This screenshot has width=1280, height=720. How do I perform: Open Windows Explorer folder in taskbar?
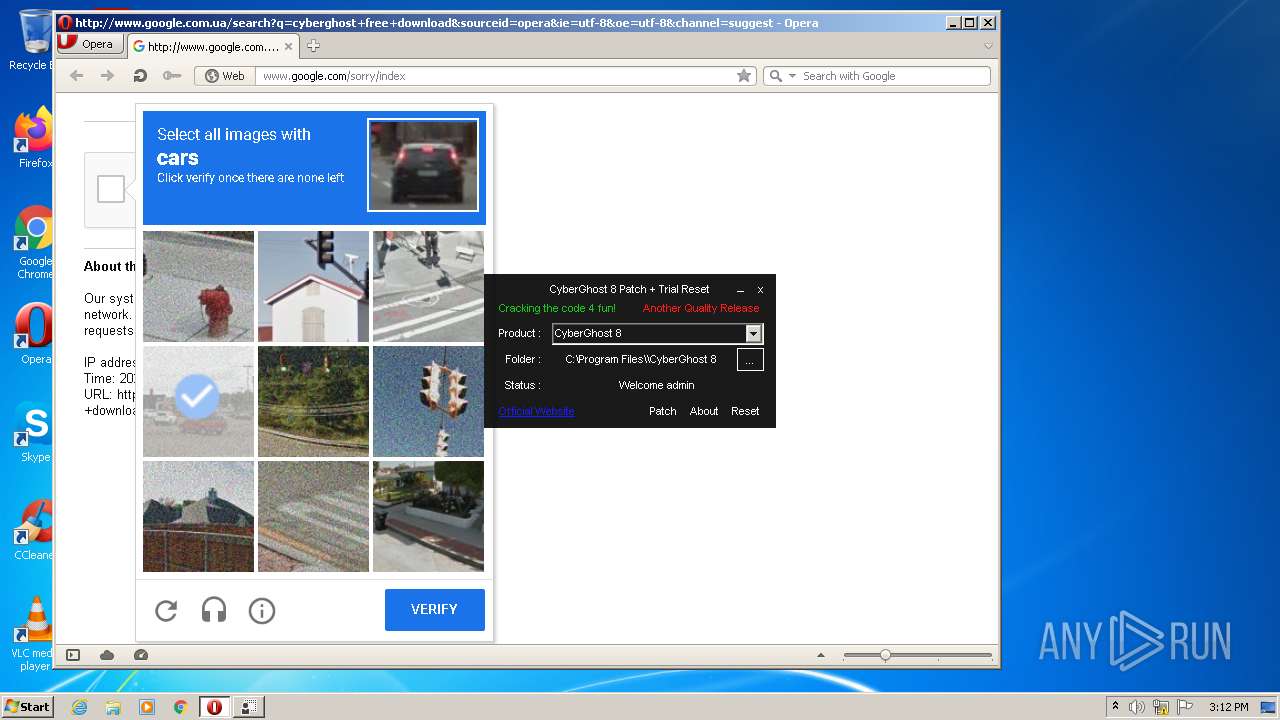coord(113,707)
